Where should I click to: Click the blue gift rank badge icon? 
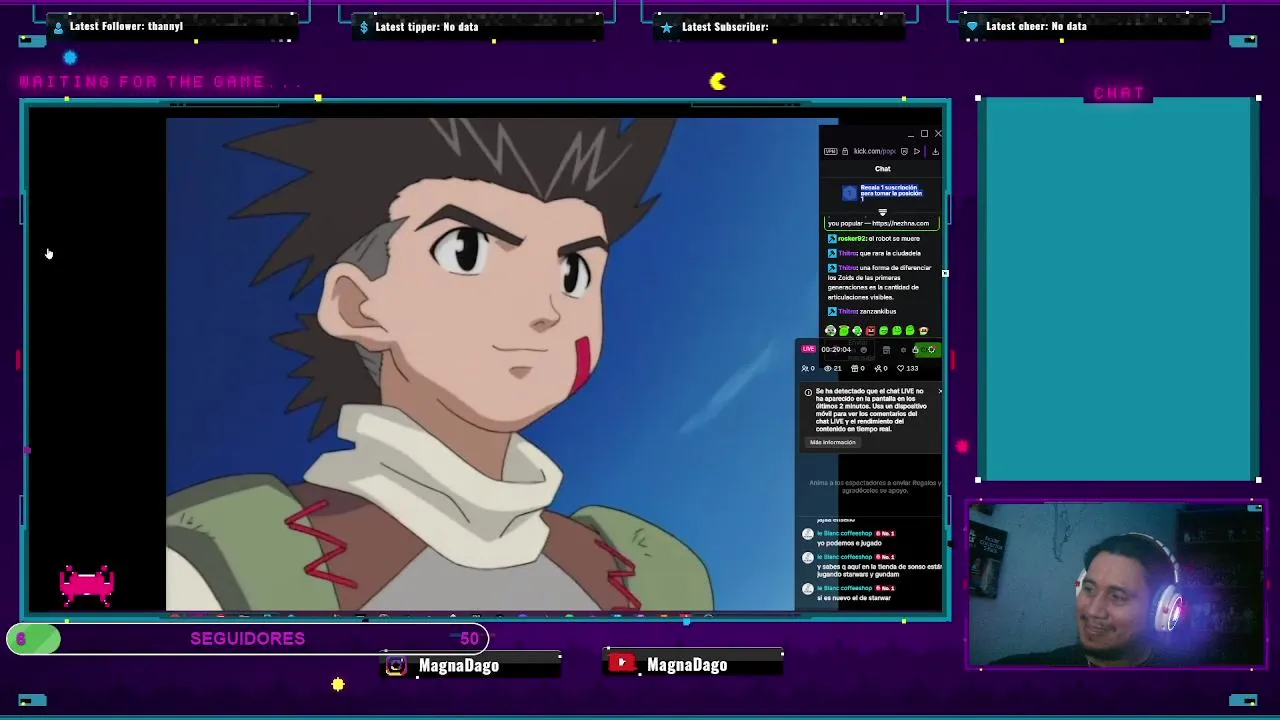pyautogui.click(x=849, y=193)
